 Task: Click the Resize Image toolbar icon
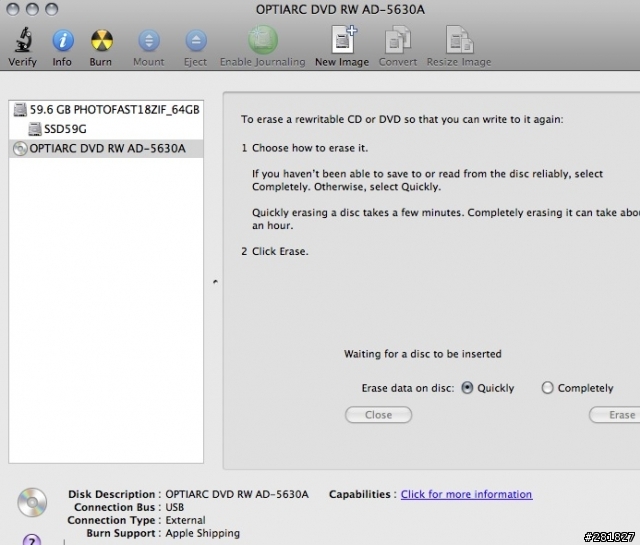pyautogui.click(x=459, y=40)
